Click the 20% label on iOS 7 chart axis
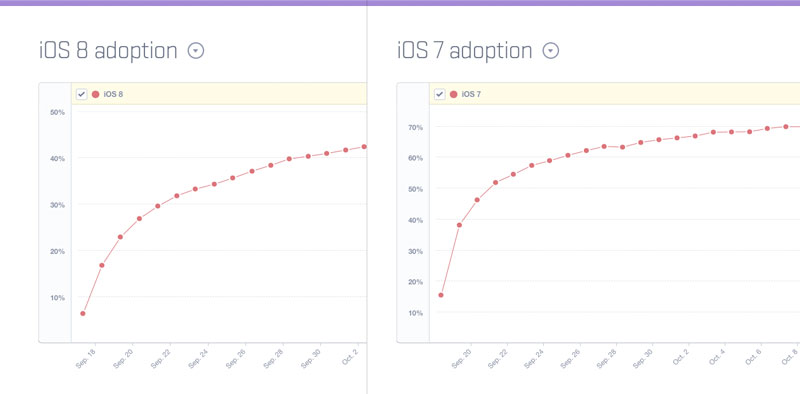 416,282
